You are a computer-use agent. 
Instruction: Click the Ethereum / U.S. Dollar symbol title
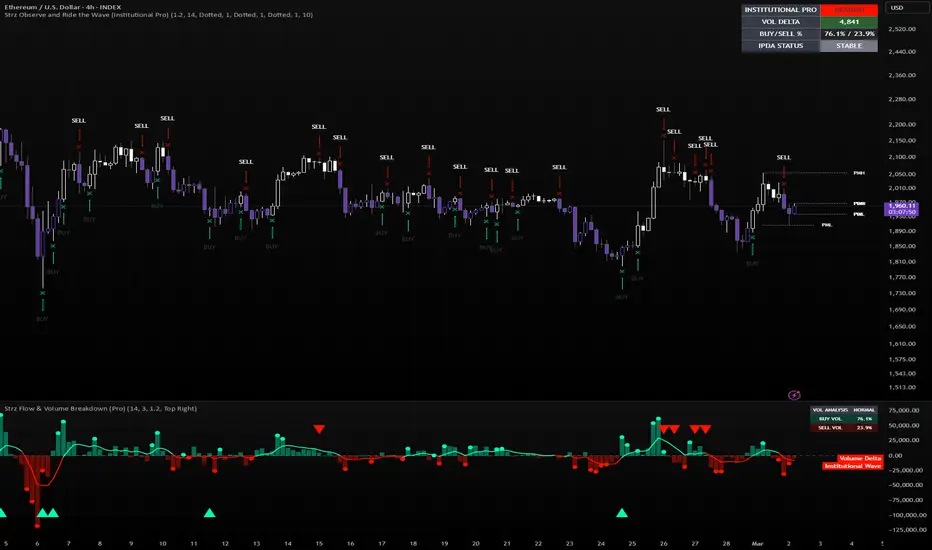point(62,7)
